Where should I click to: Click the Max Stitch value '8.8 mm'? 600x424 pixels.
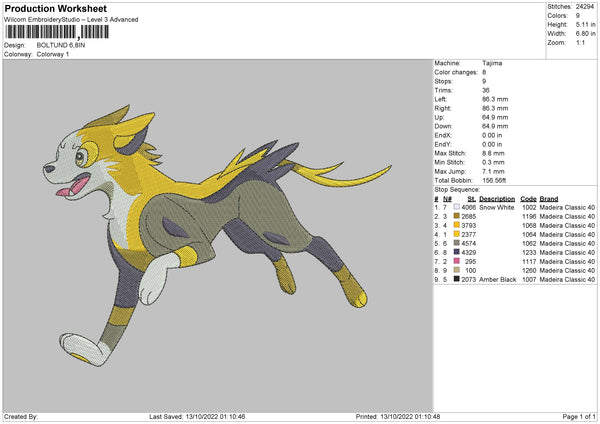[x=493, y=153]
